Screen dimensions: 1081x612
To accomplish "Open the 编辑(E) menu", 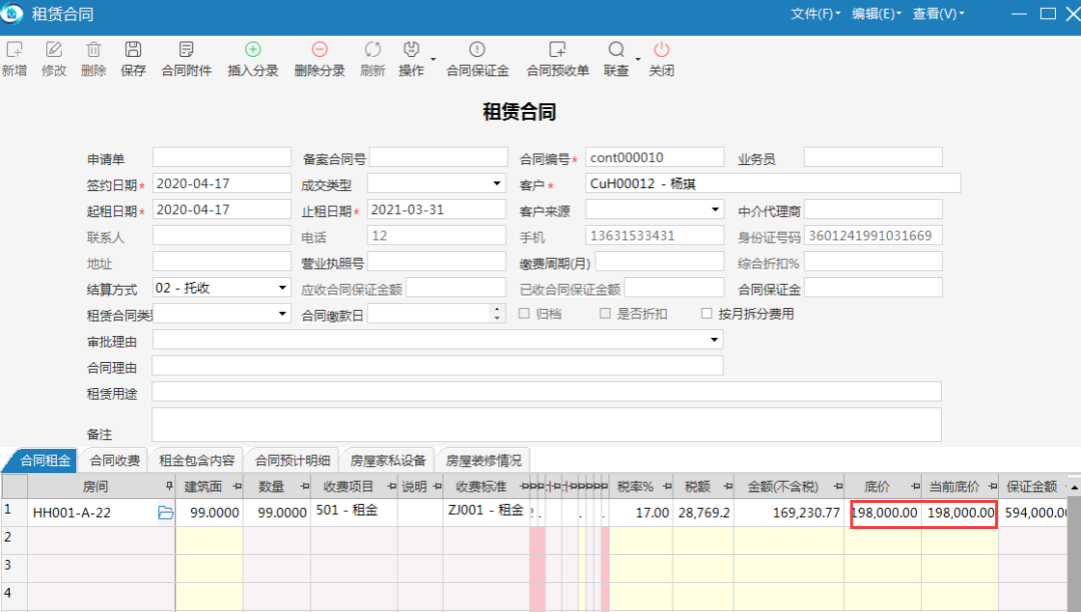I will coord(876,14).
